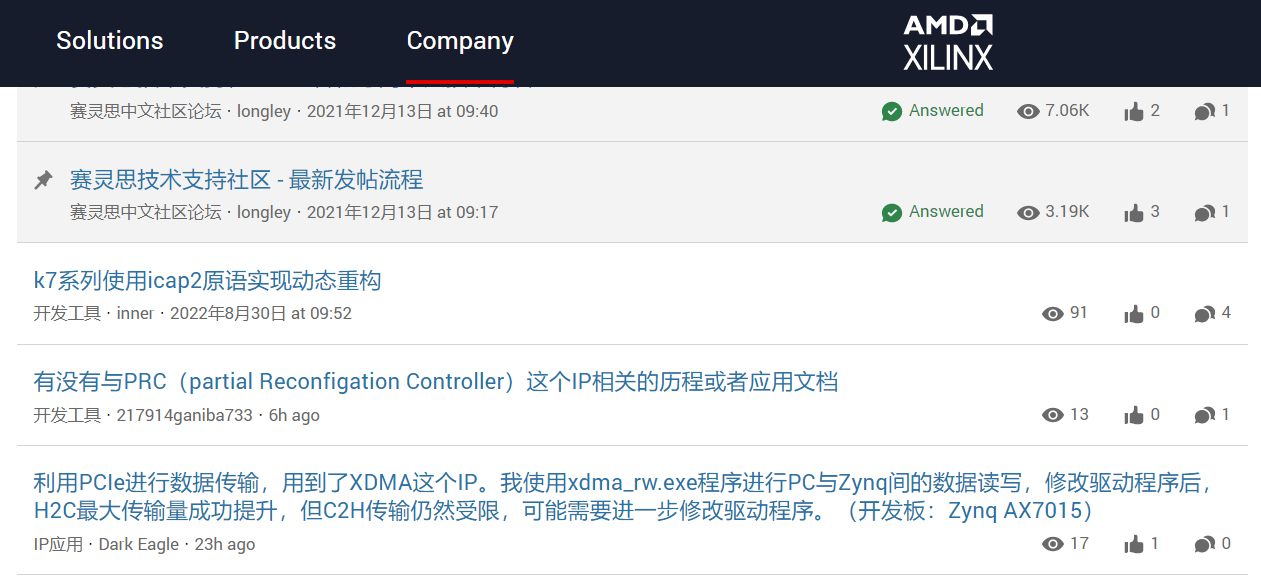Open the k7系列使用icap2原语实现动态重构 post

coord(207,281)
